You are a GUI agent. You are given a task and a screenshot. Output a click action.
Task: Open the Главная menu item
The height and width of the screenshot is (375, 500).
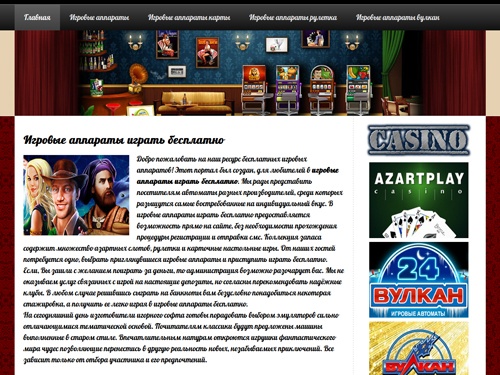37,17
